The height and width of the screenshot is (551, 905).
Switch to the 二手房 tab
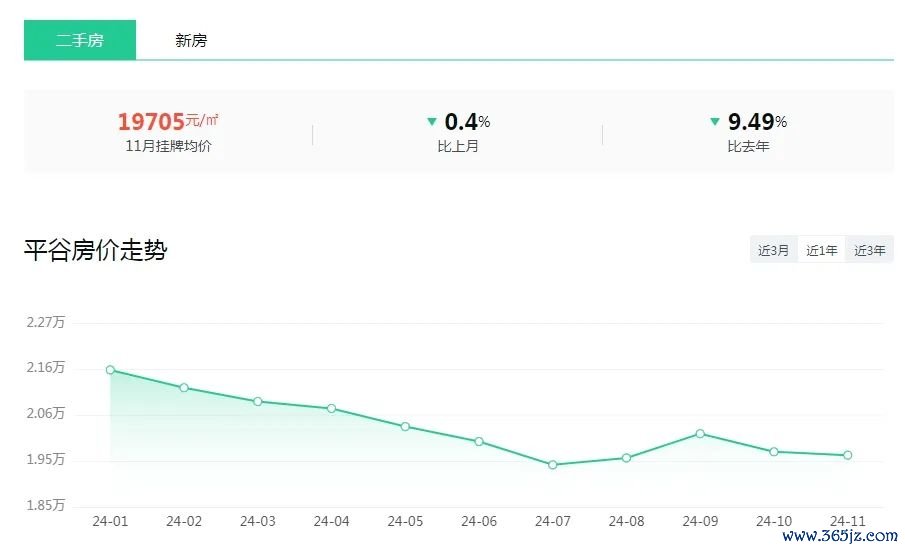[x=80, y=40]
